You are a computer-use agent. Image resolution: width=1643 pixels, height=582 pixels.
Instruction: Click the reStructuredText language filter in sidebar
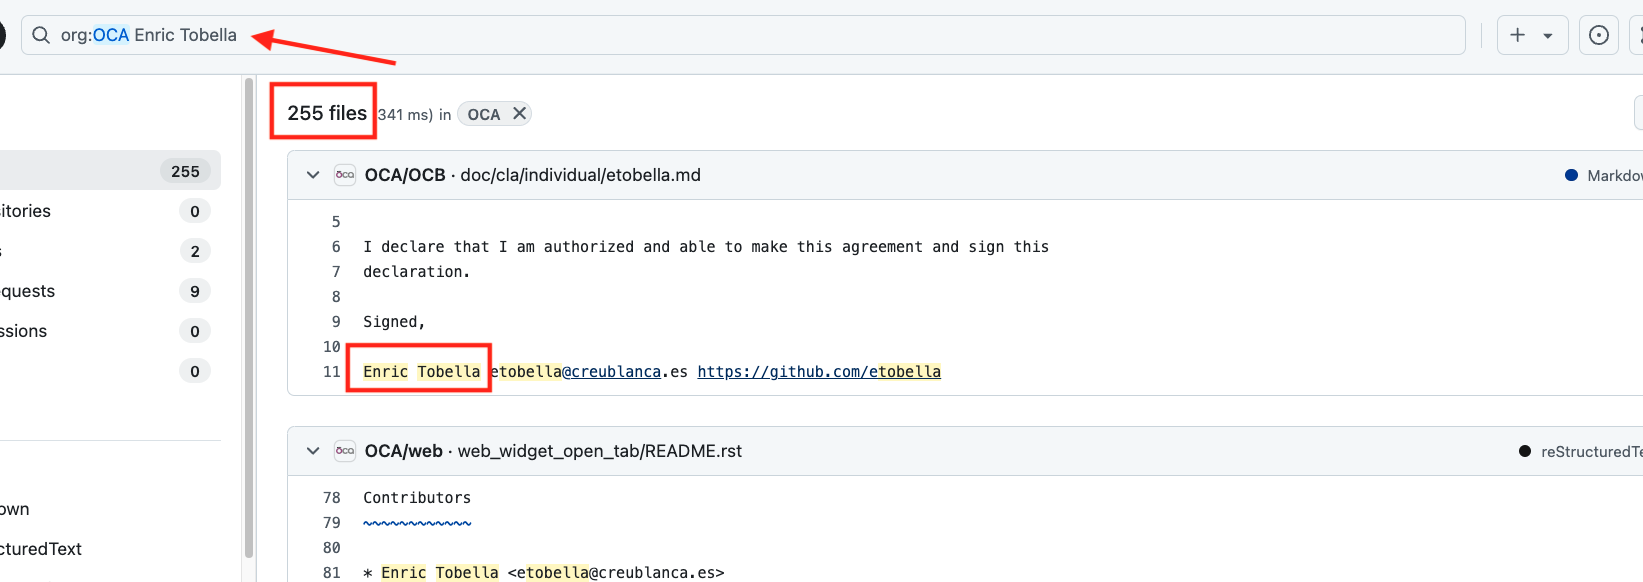[41, 549]
